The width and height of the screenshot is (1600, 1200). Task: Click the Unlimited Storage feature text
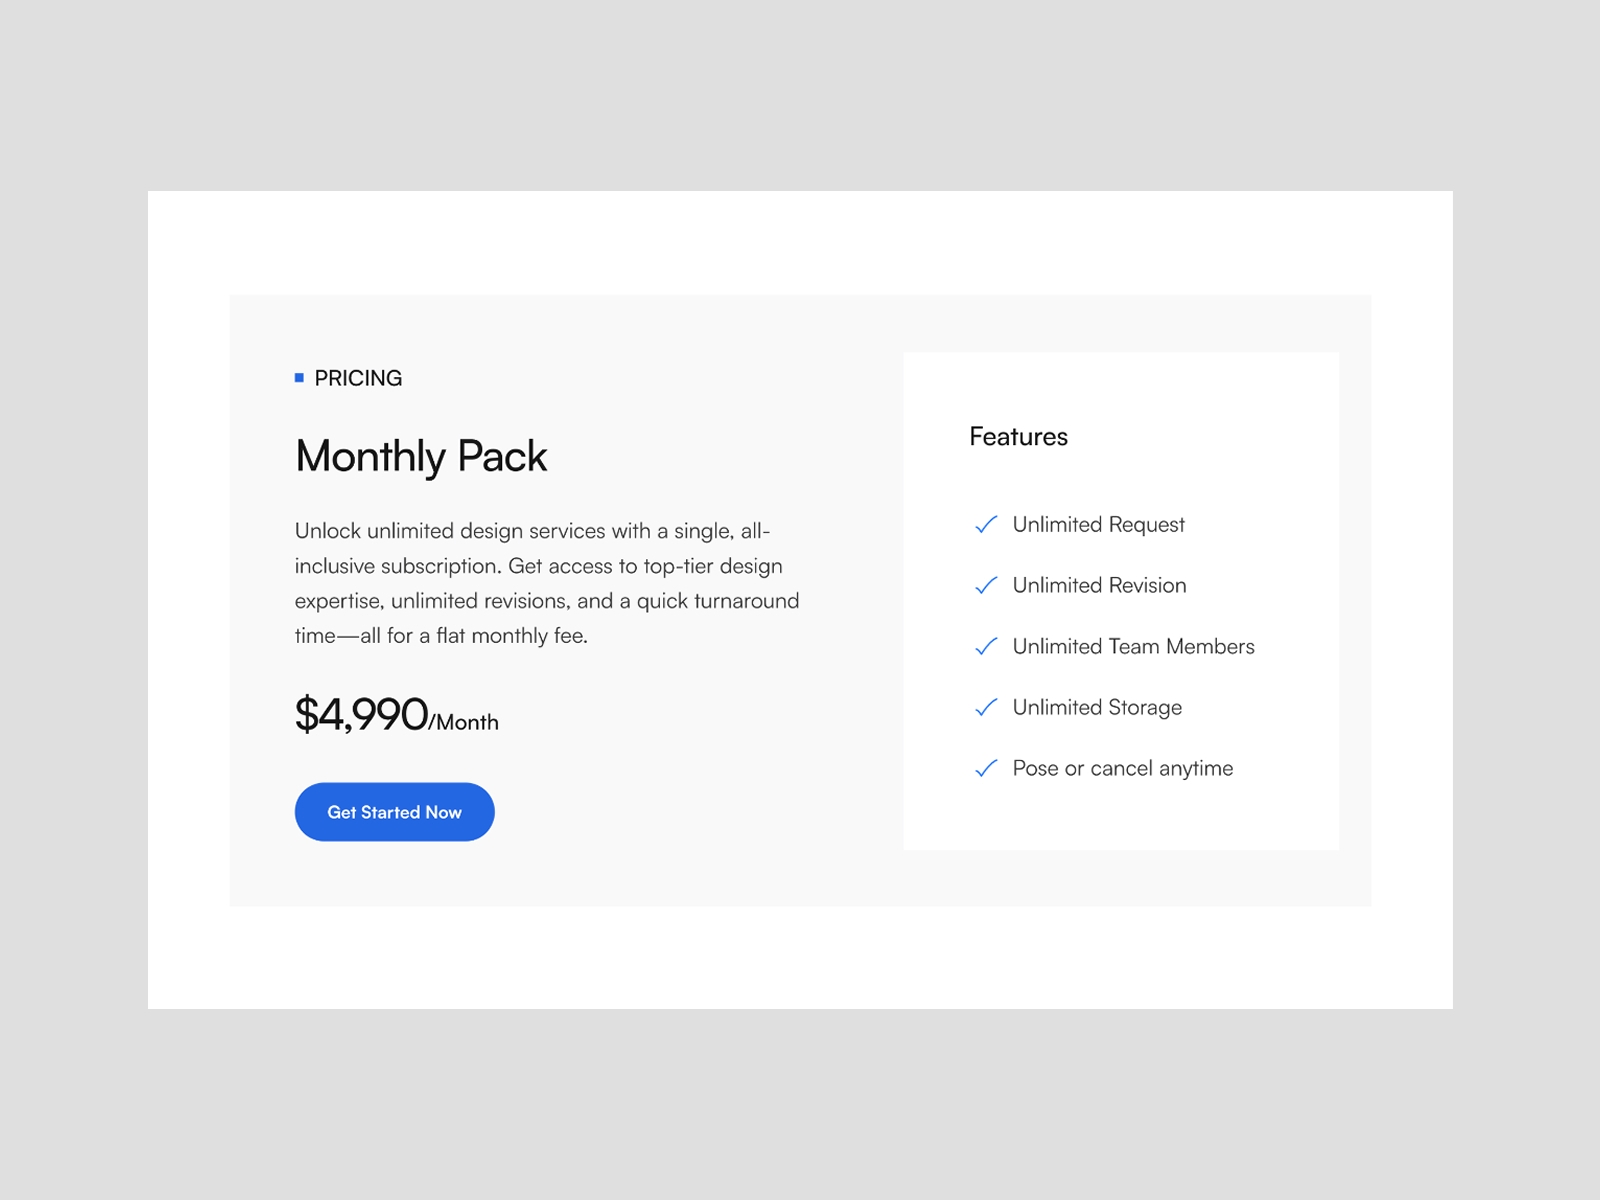click(1097, 708)
